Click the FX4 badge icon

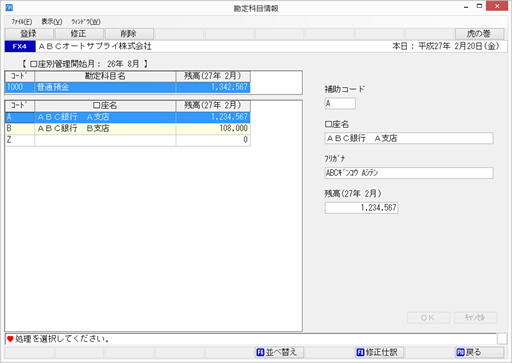click(20, 46)
